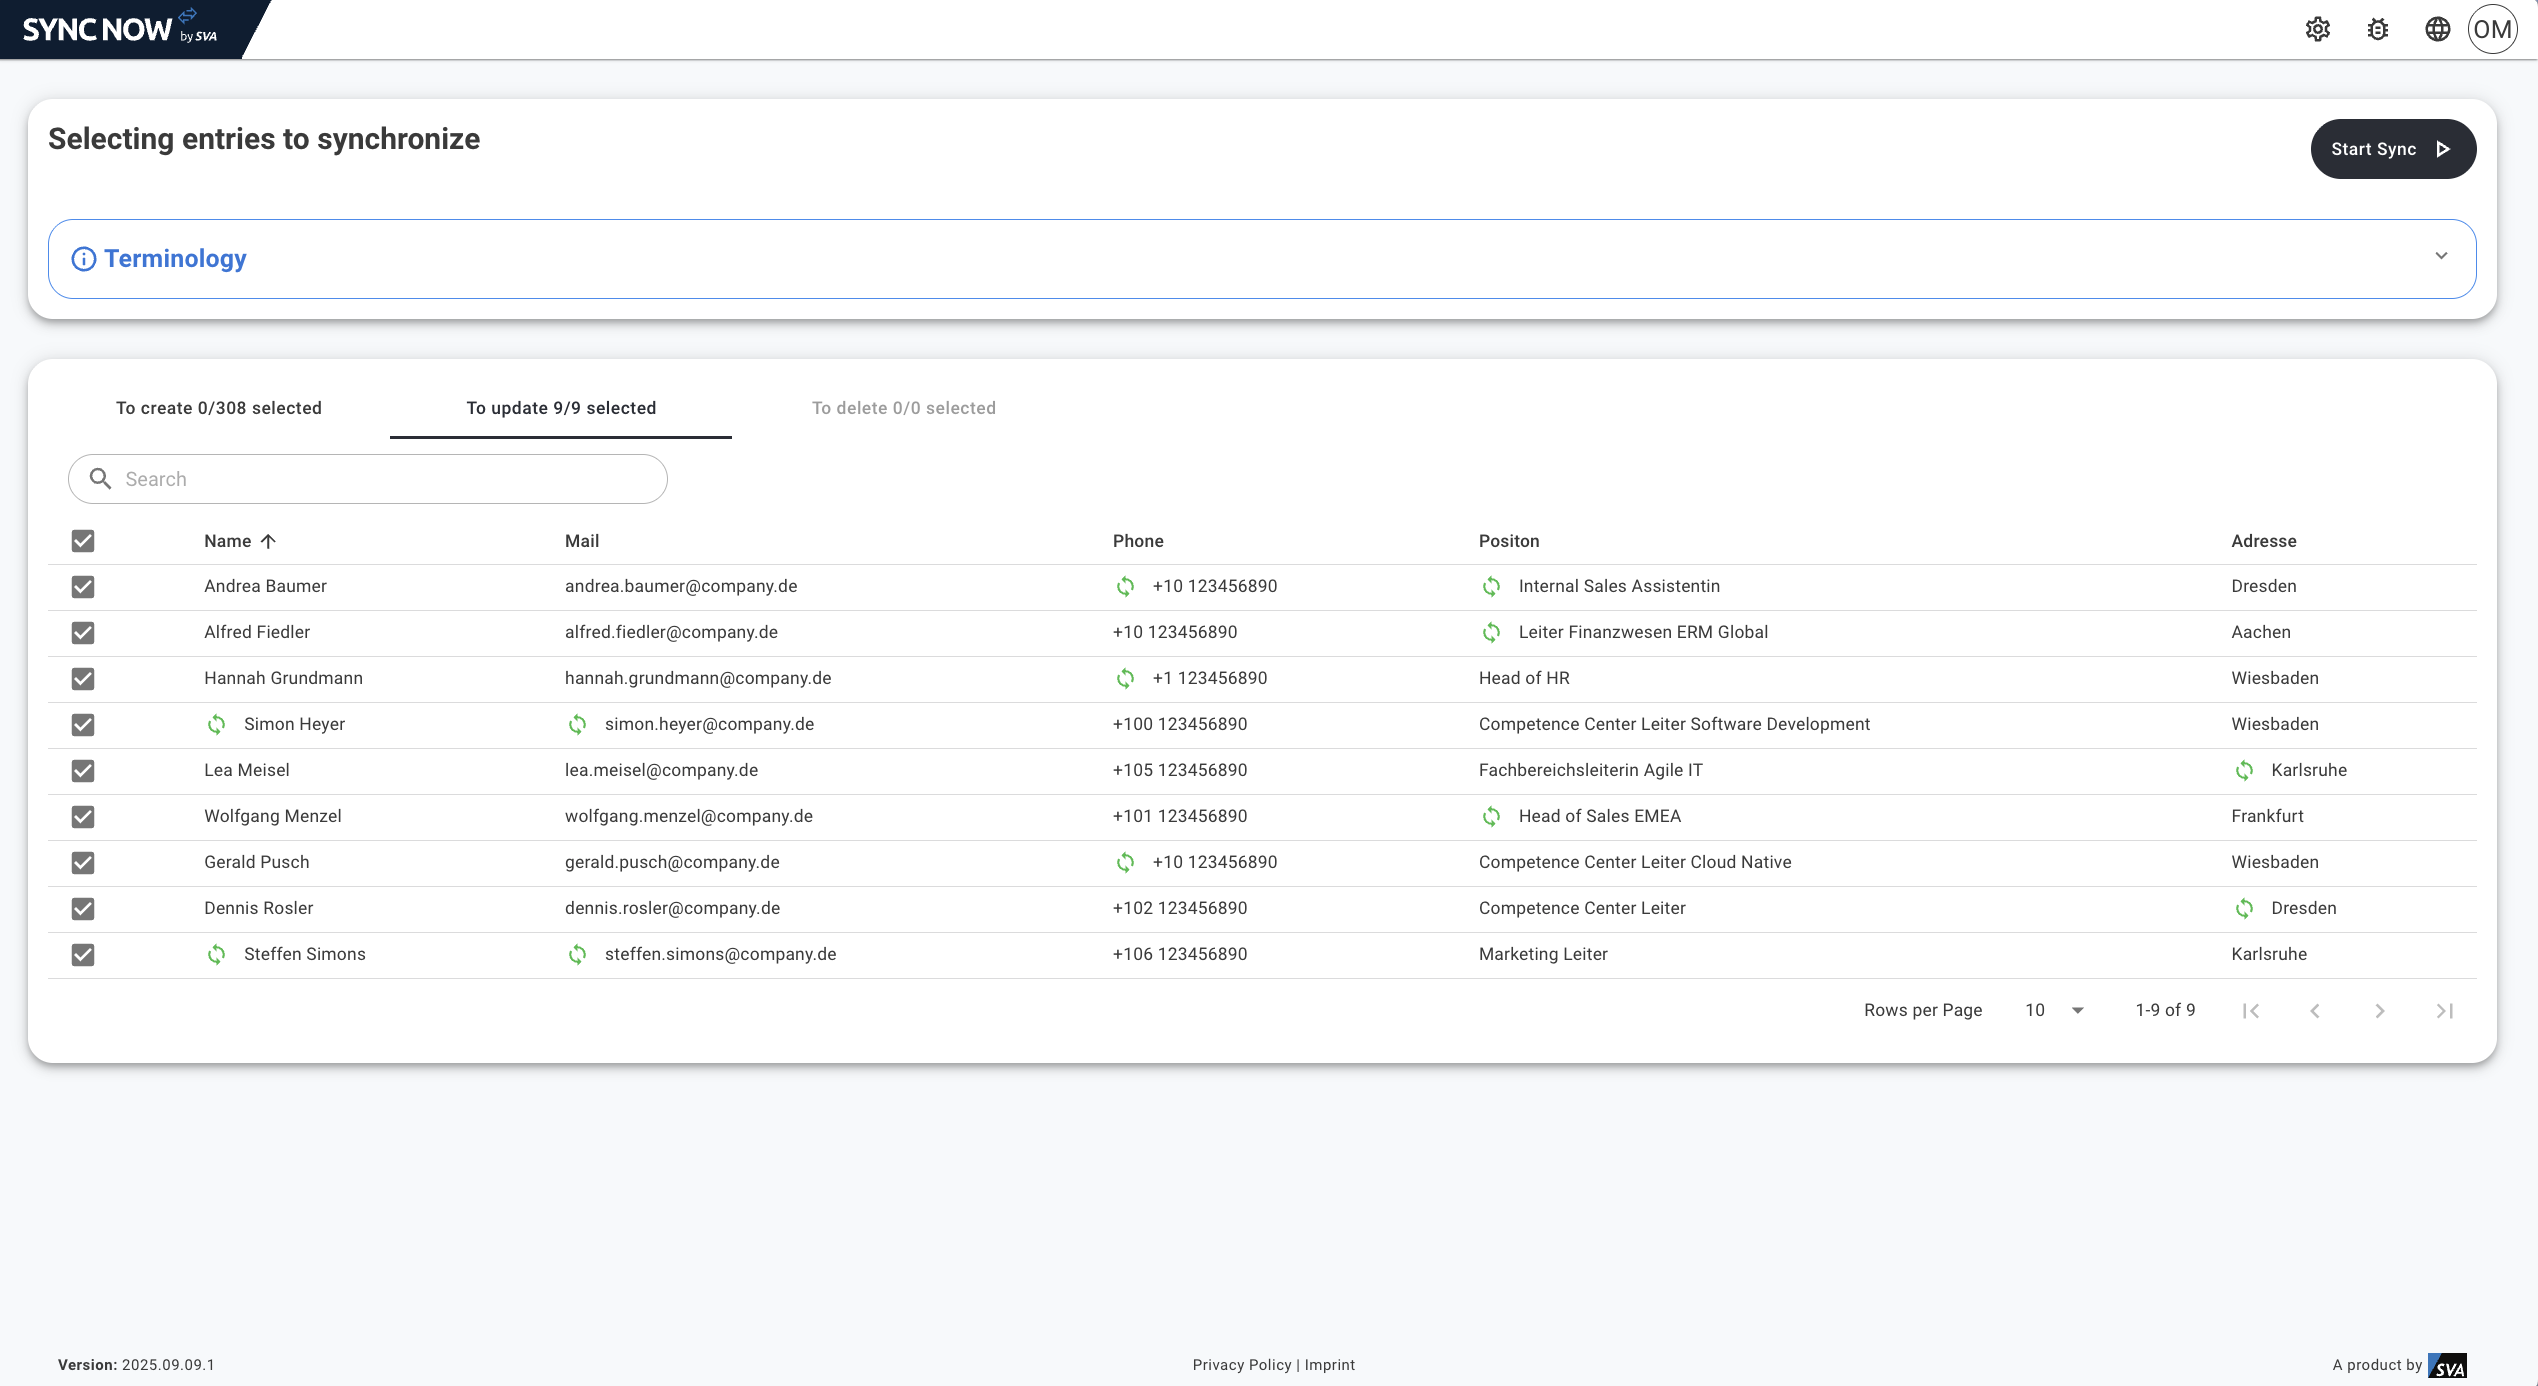Click the sync icon beside Simon Heyer's name
Viewport: 2538px width, 1386px height.
217,724
